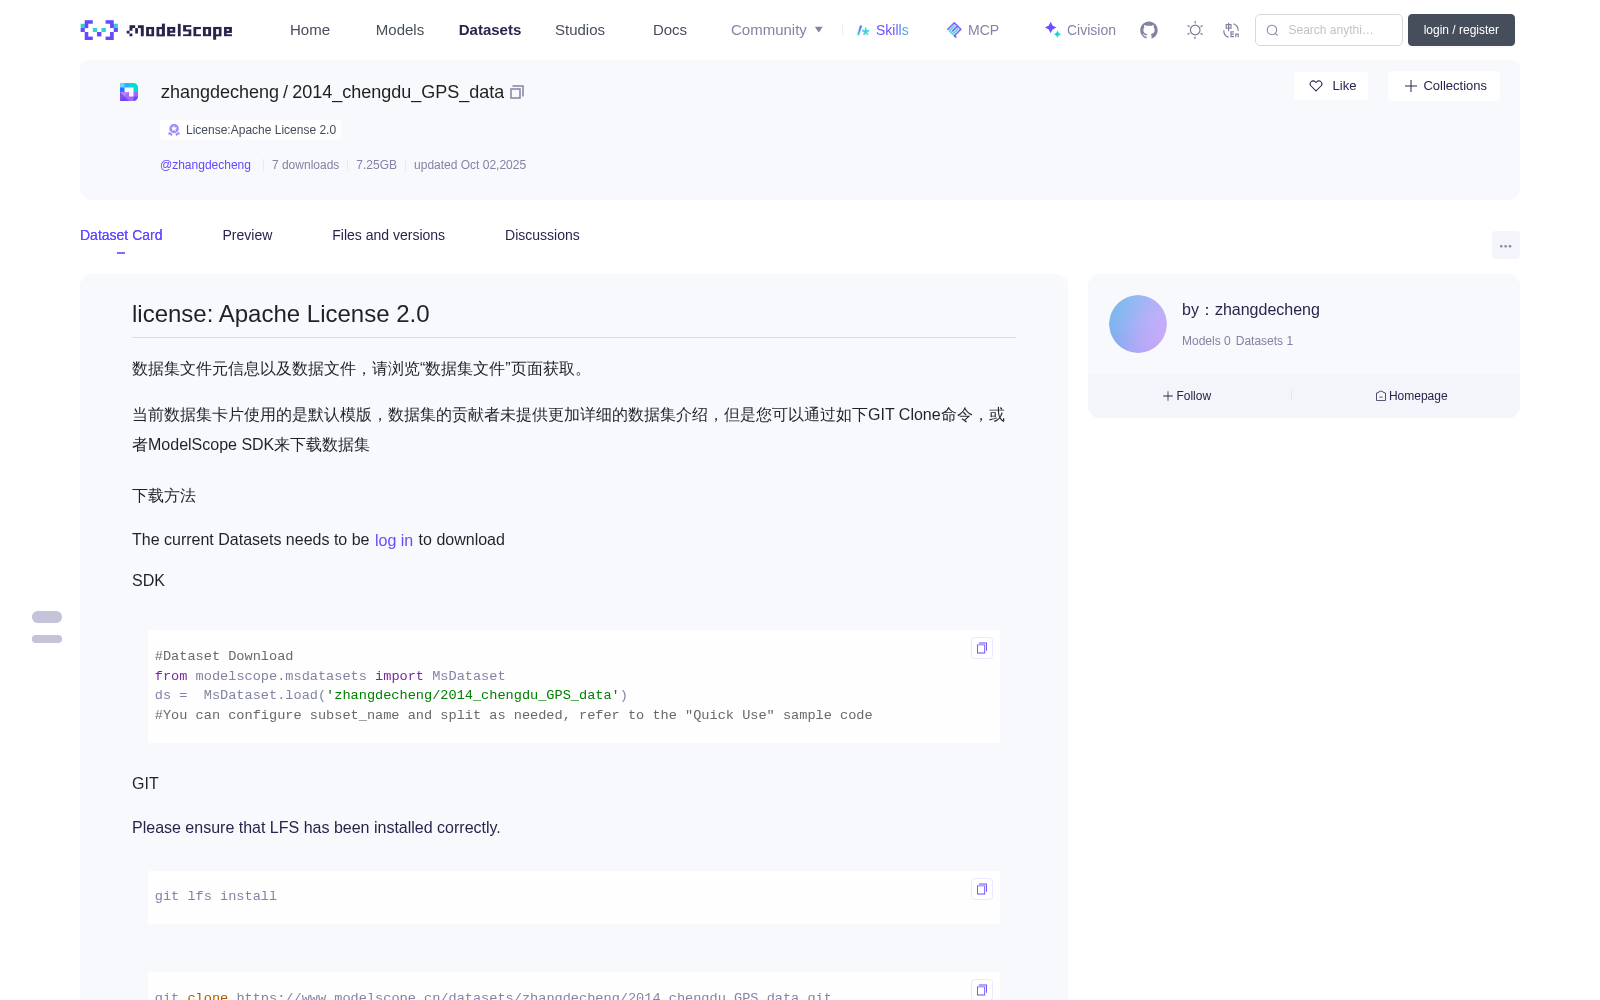1600x1000 pixels.
Task: Open the floating outline widget on left edge
Action: pos(47,627)
